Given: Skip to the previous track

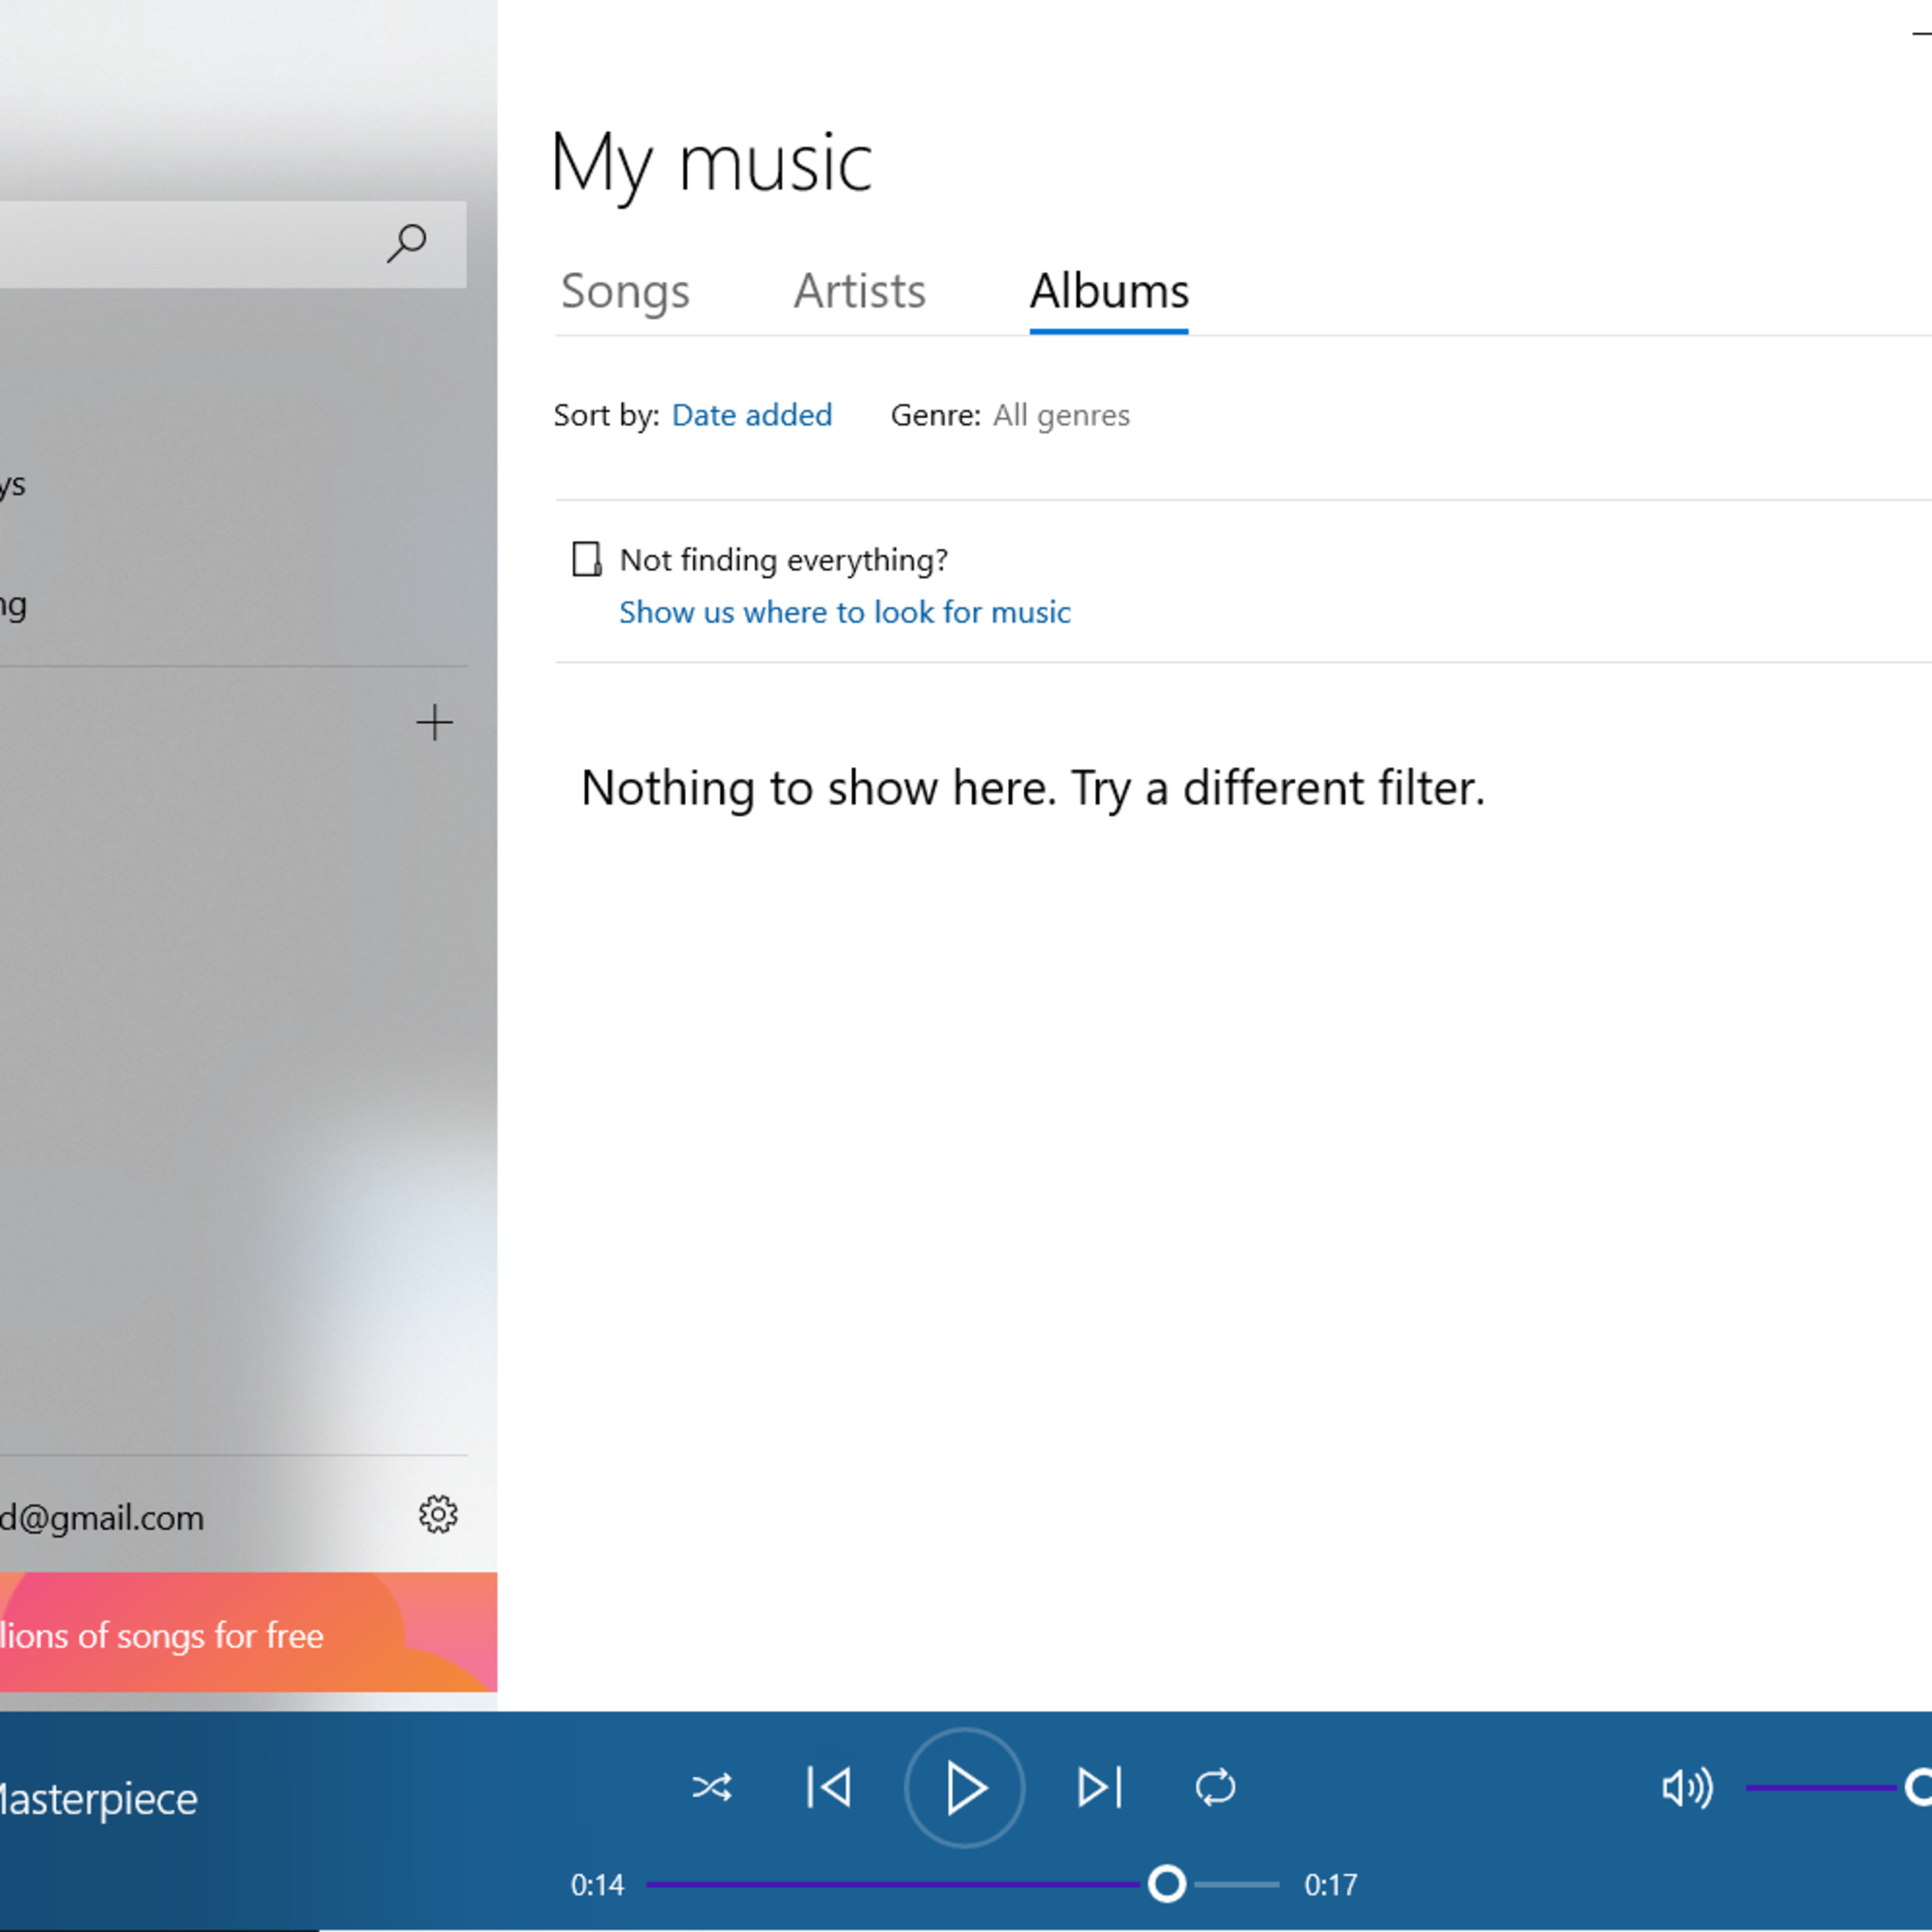Looking at the screenshot, I should tap(829, 1787).
